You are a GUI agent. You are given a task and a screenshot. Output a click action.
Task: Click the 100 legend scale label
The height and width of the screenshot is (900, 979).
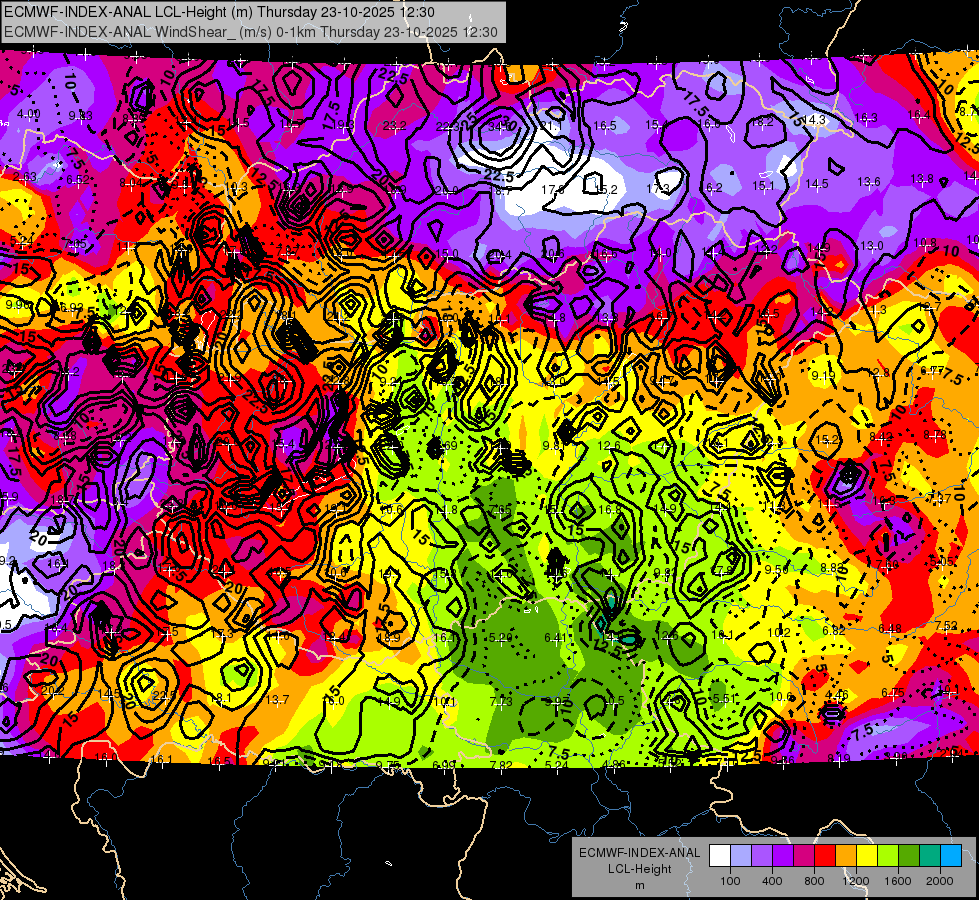731,881
